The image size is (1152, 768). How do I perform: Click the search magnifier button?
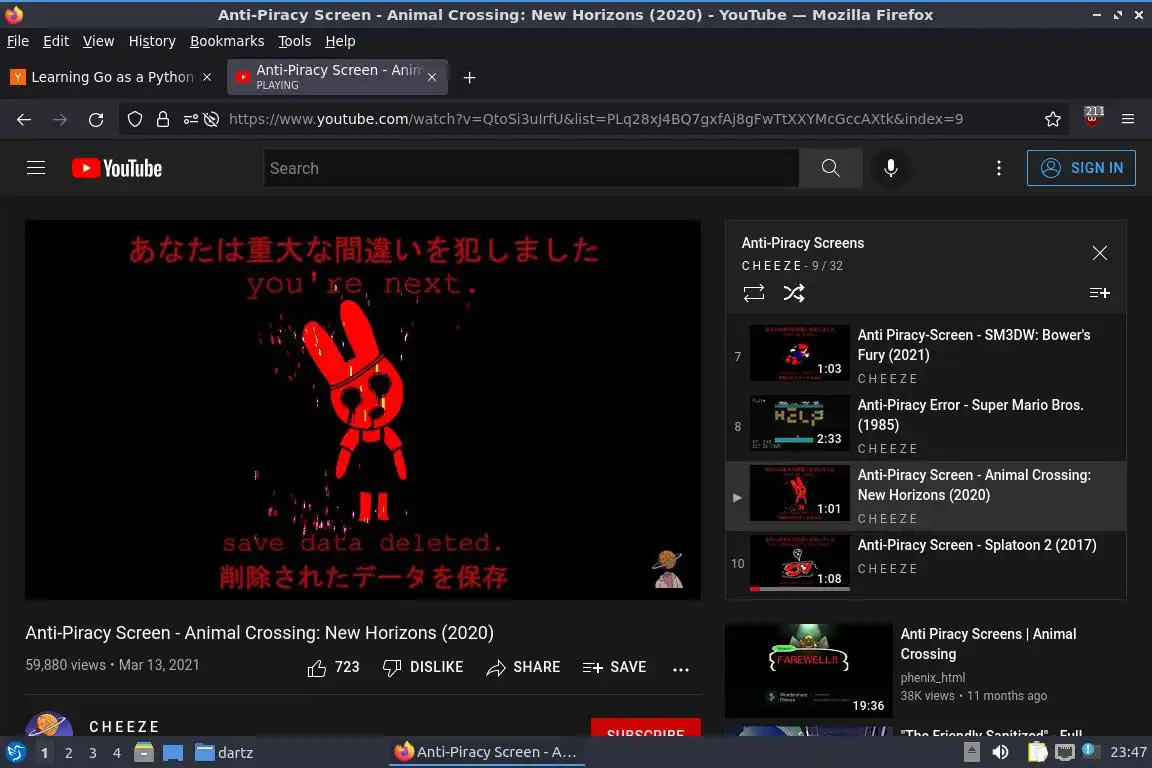click(830, 168)
